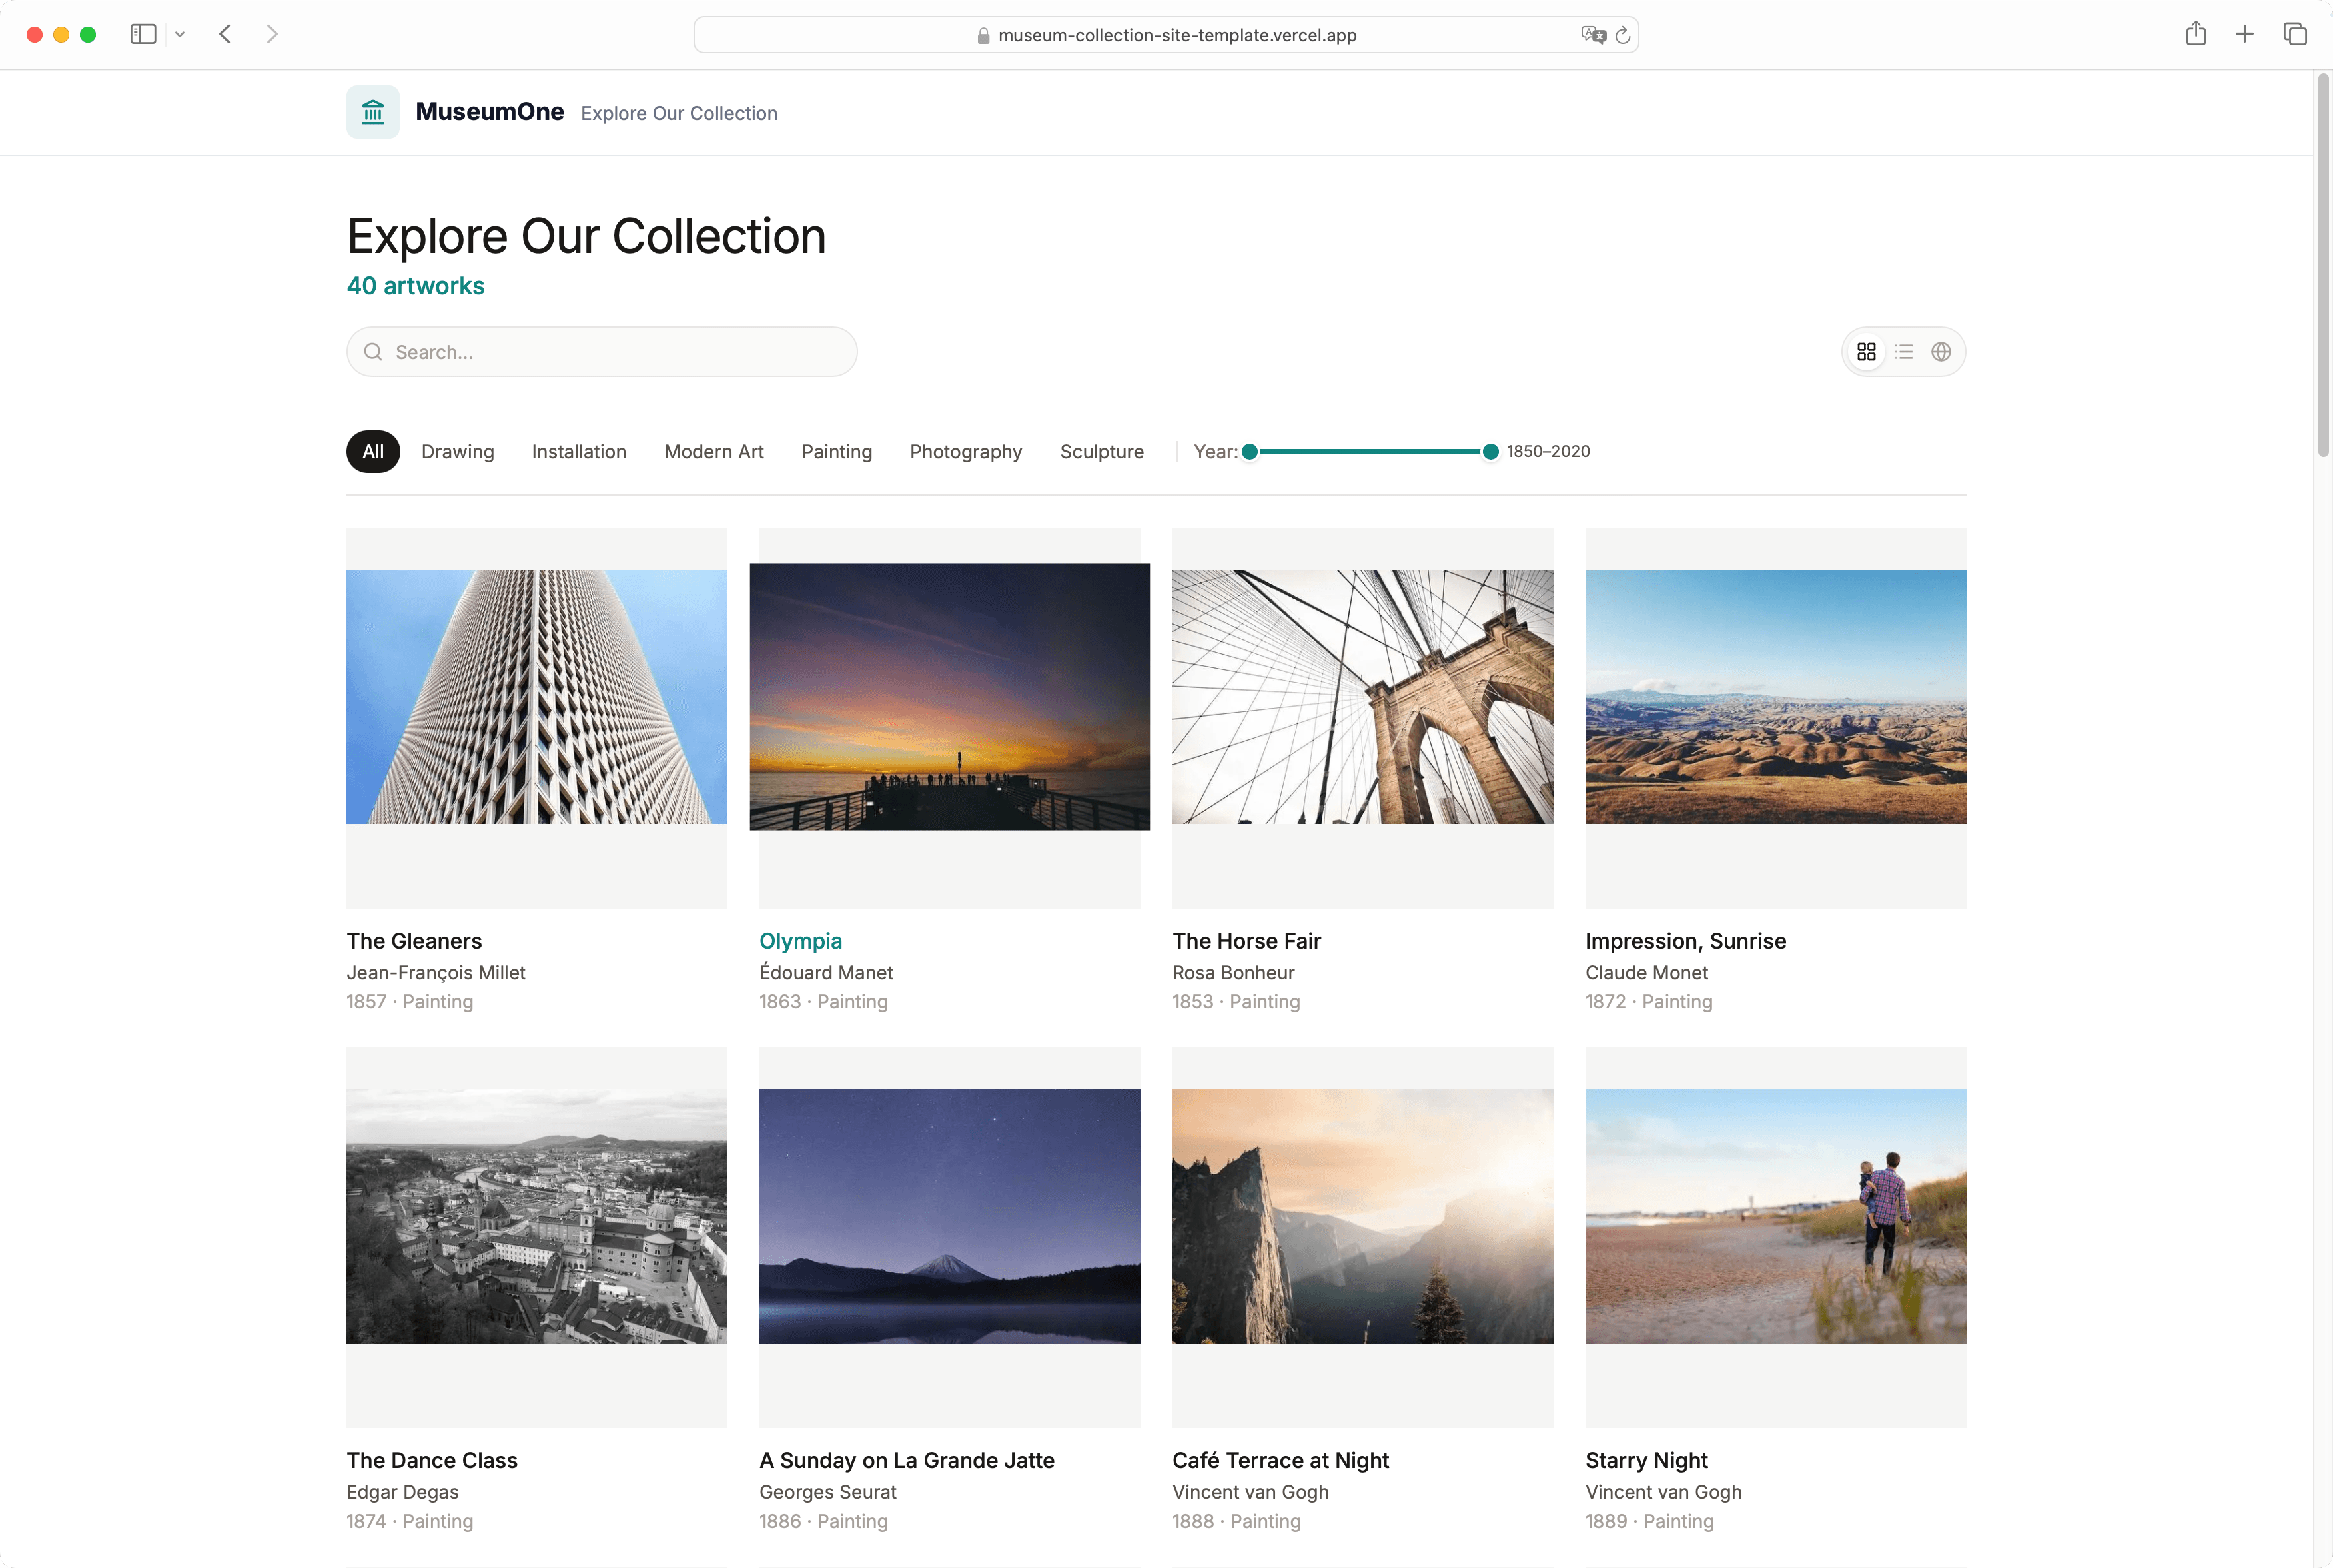Select the Painting filter tab
Screen dimensions: 2333x1568
[836, 451]
